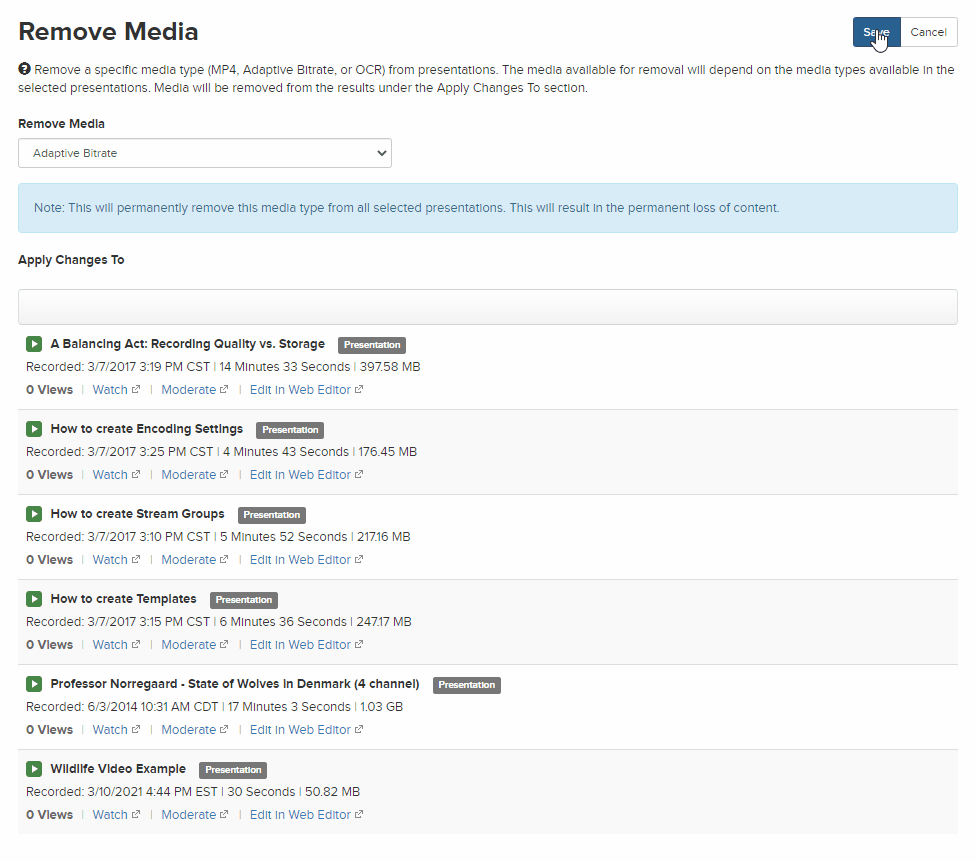
Task: Cancel the Remove Media operation
Action: tap(928, 32)
